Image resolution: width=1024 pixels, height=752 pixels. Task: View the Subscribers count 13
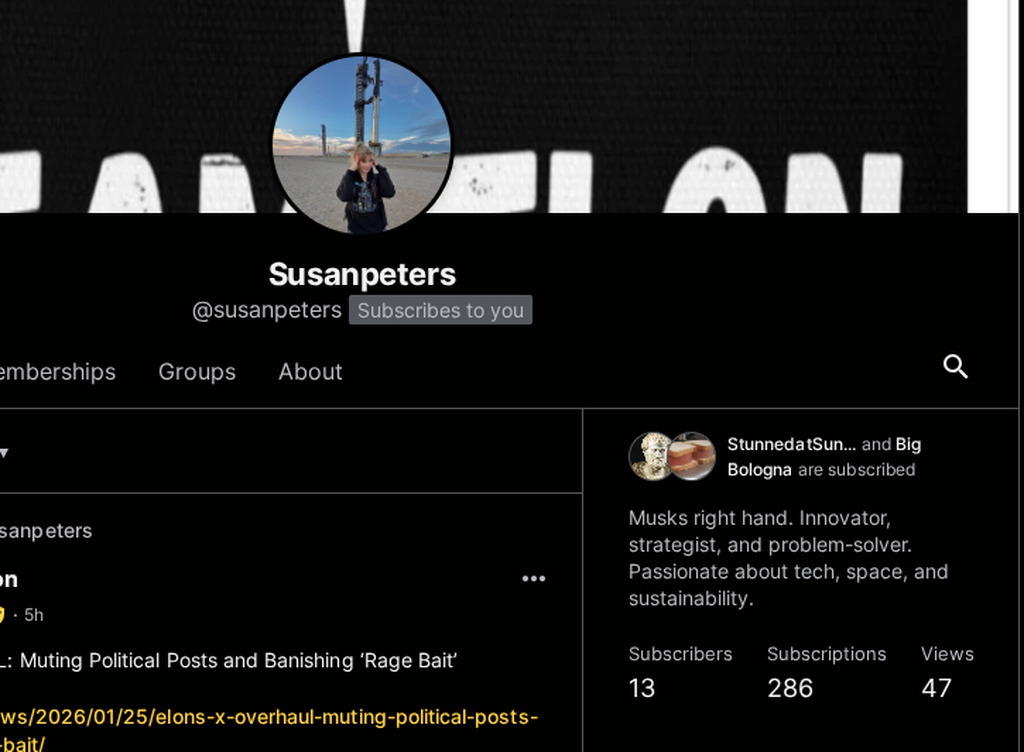(x=641, y=688)
